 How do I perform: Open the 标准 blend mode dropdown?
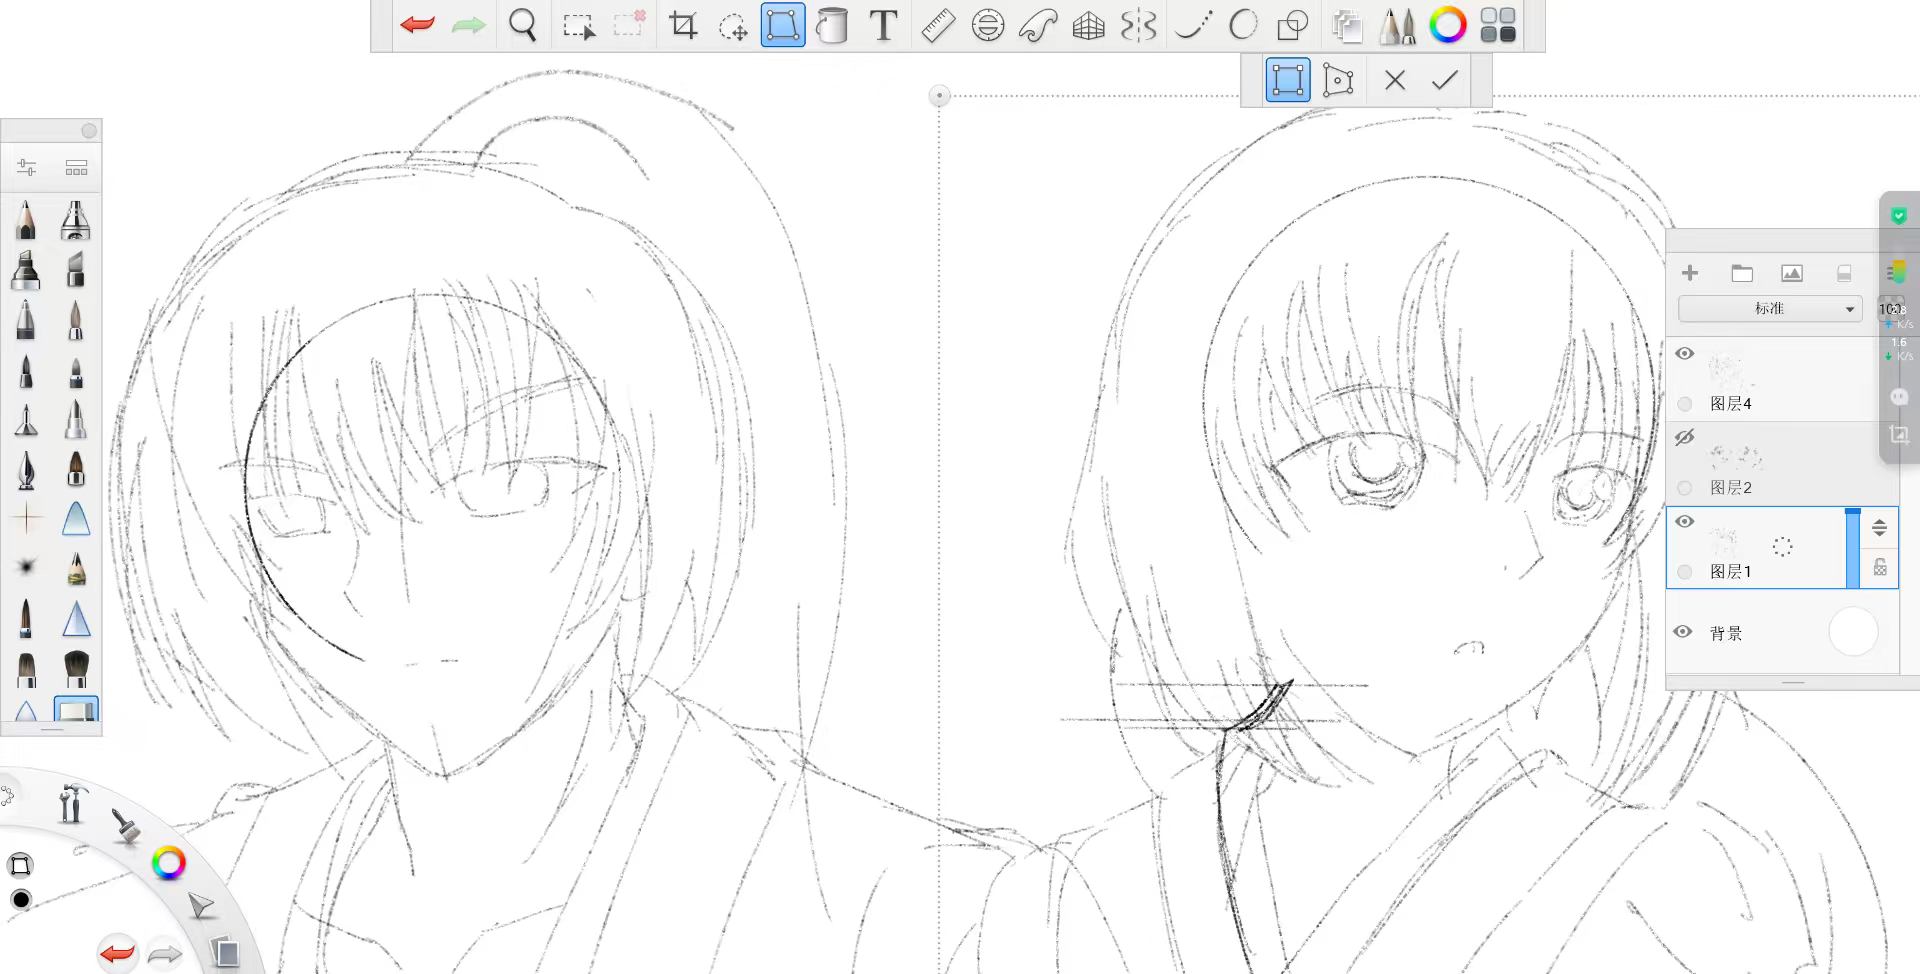pyautogui.click(x=1770, y=309)
